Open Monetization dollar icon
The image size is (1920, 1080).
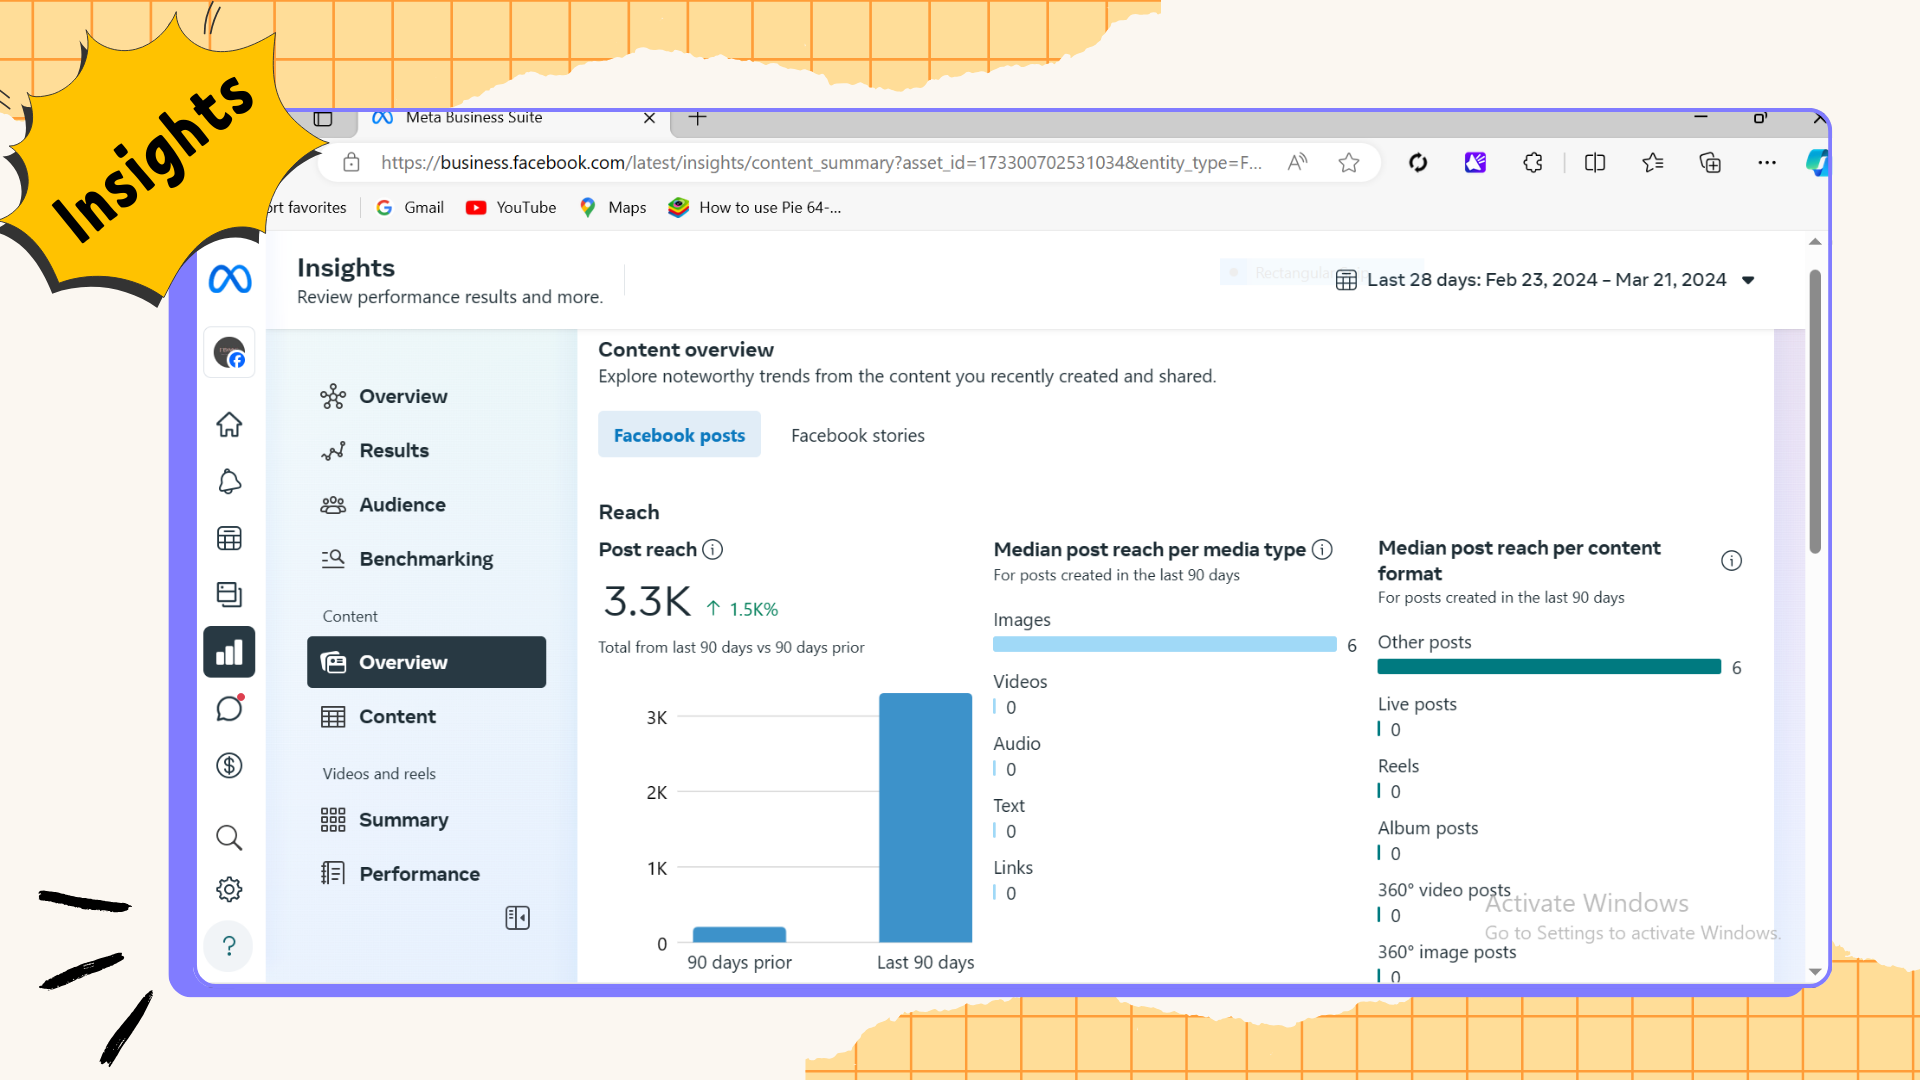229,766
